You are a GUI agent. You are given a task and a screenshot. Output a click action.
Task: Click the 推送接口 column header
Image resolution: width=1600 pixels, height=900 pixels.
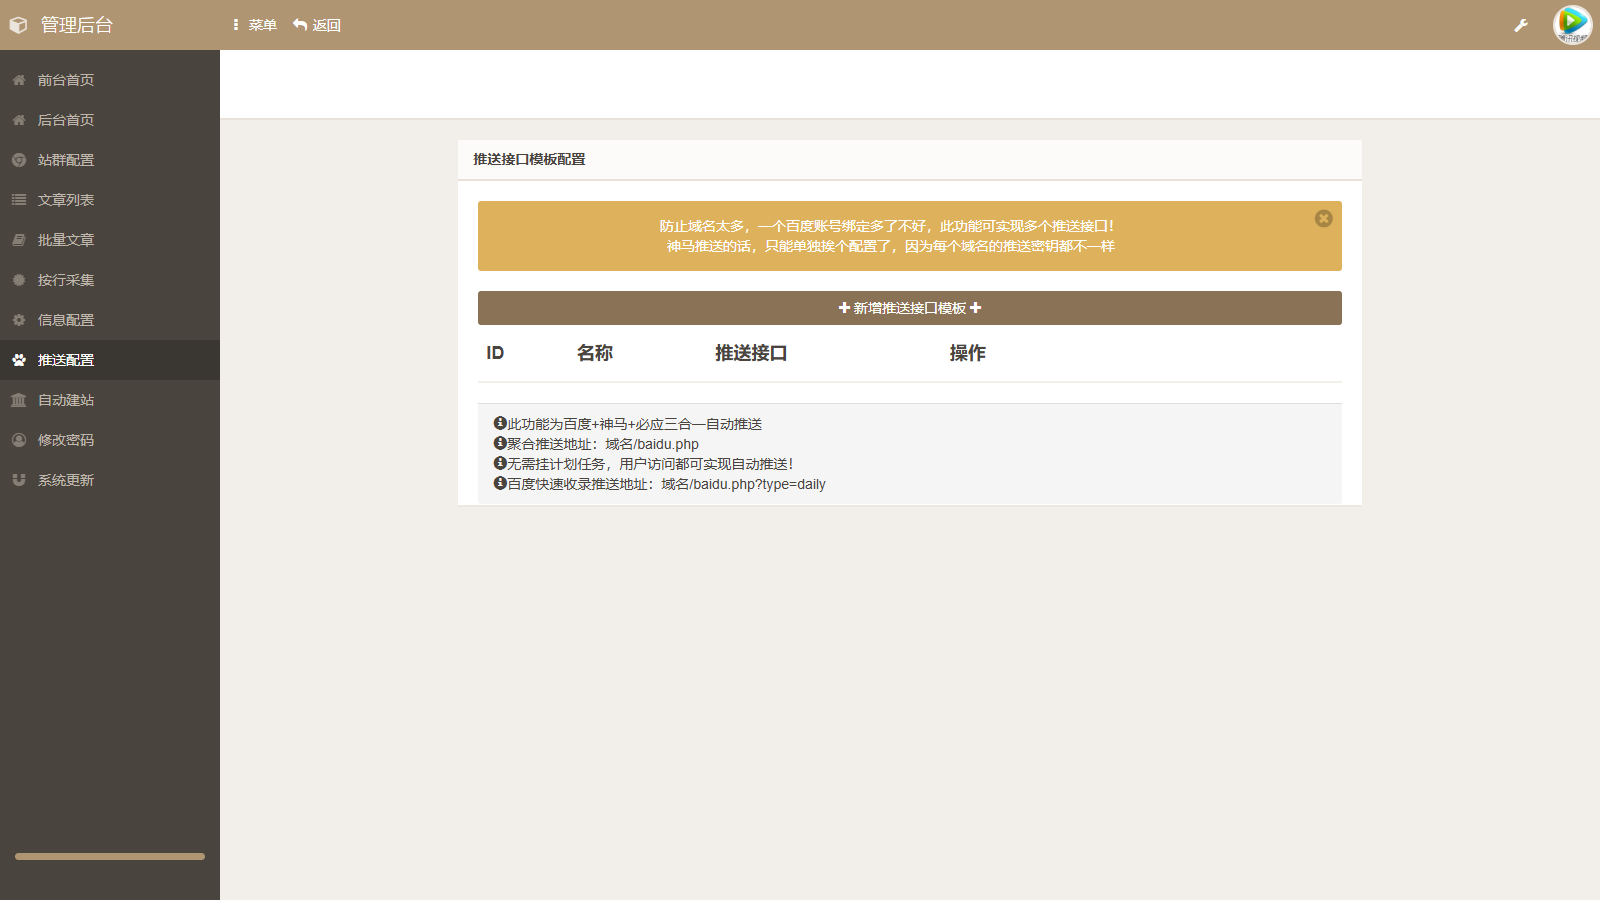(751, 353)
